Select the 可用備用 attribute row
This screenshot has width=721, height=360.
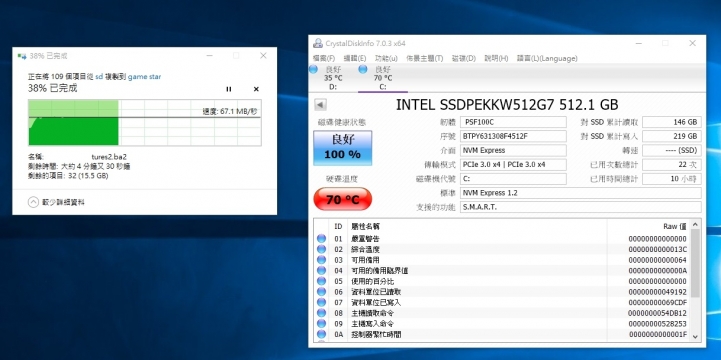pyautogui.click(x=502, y=260)
